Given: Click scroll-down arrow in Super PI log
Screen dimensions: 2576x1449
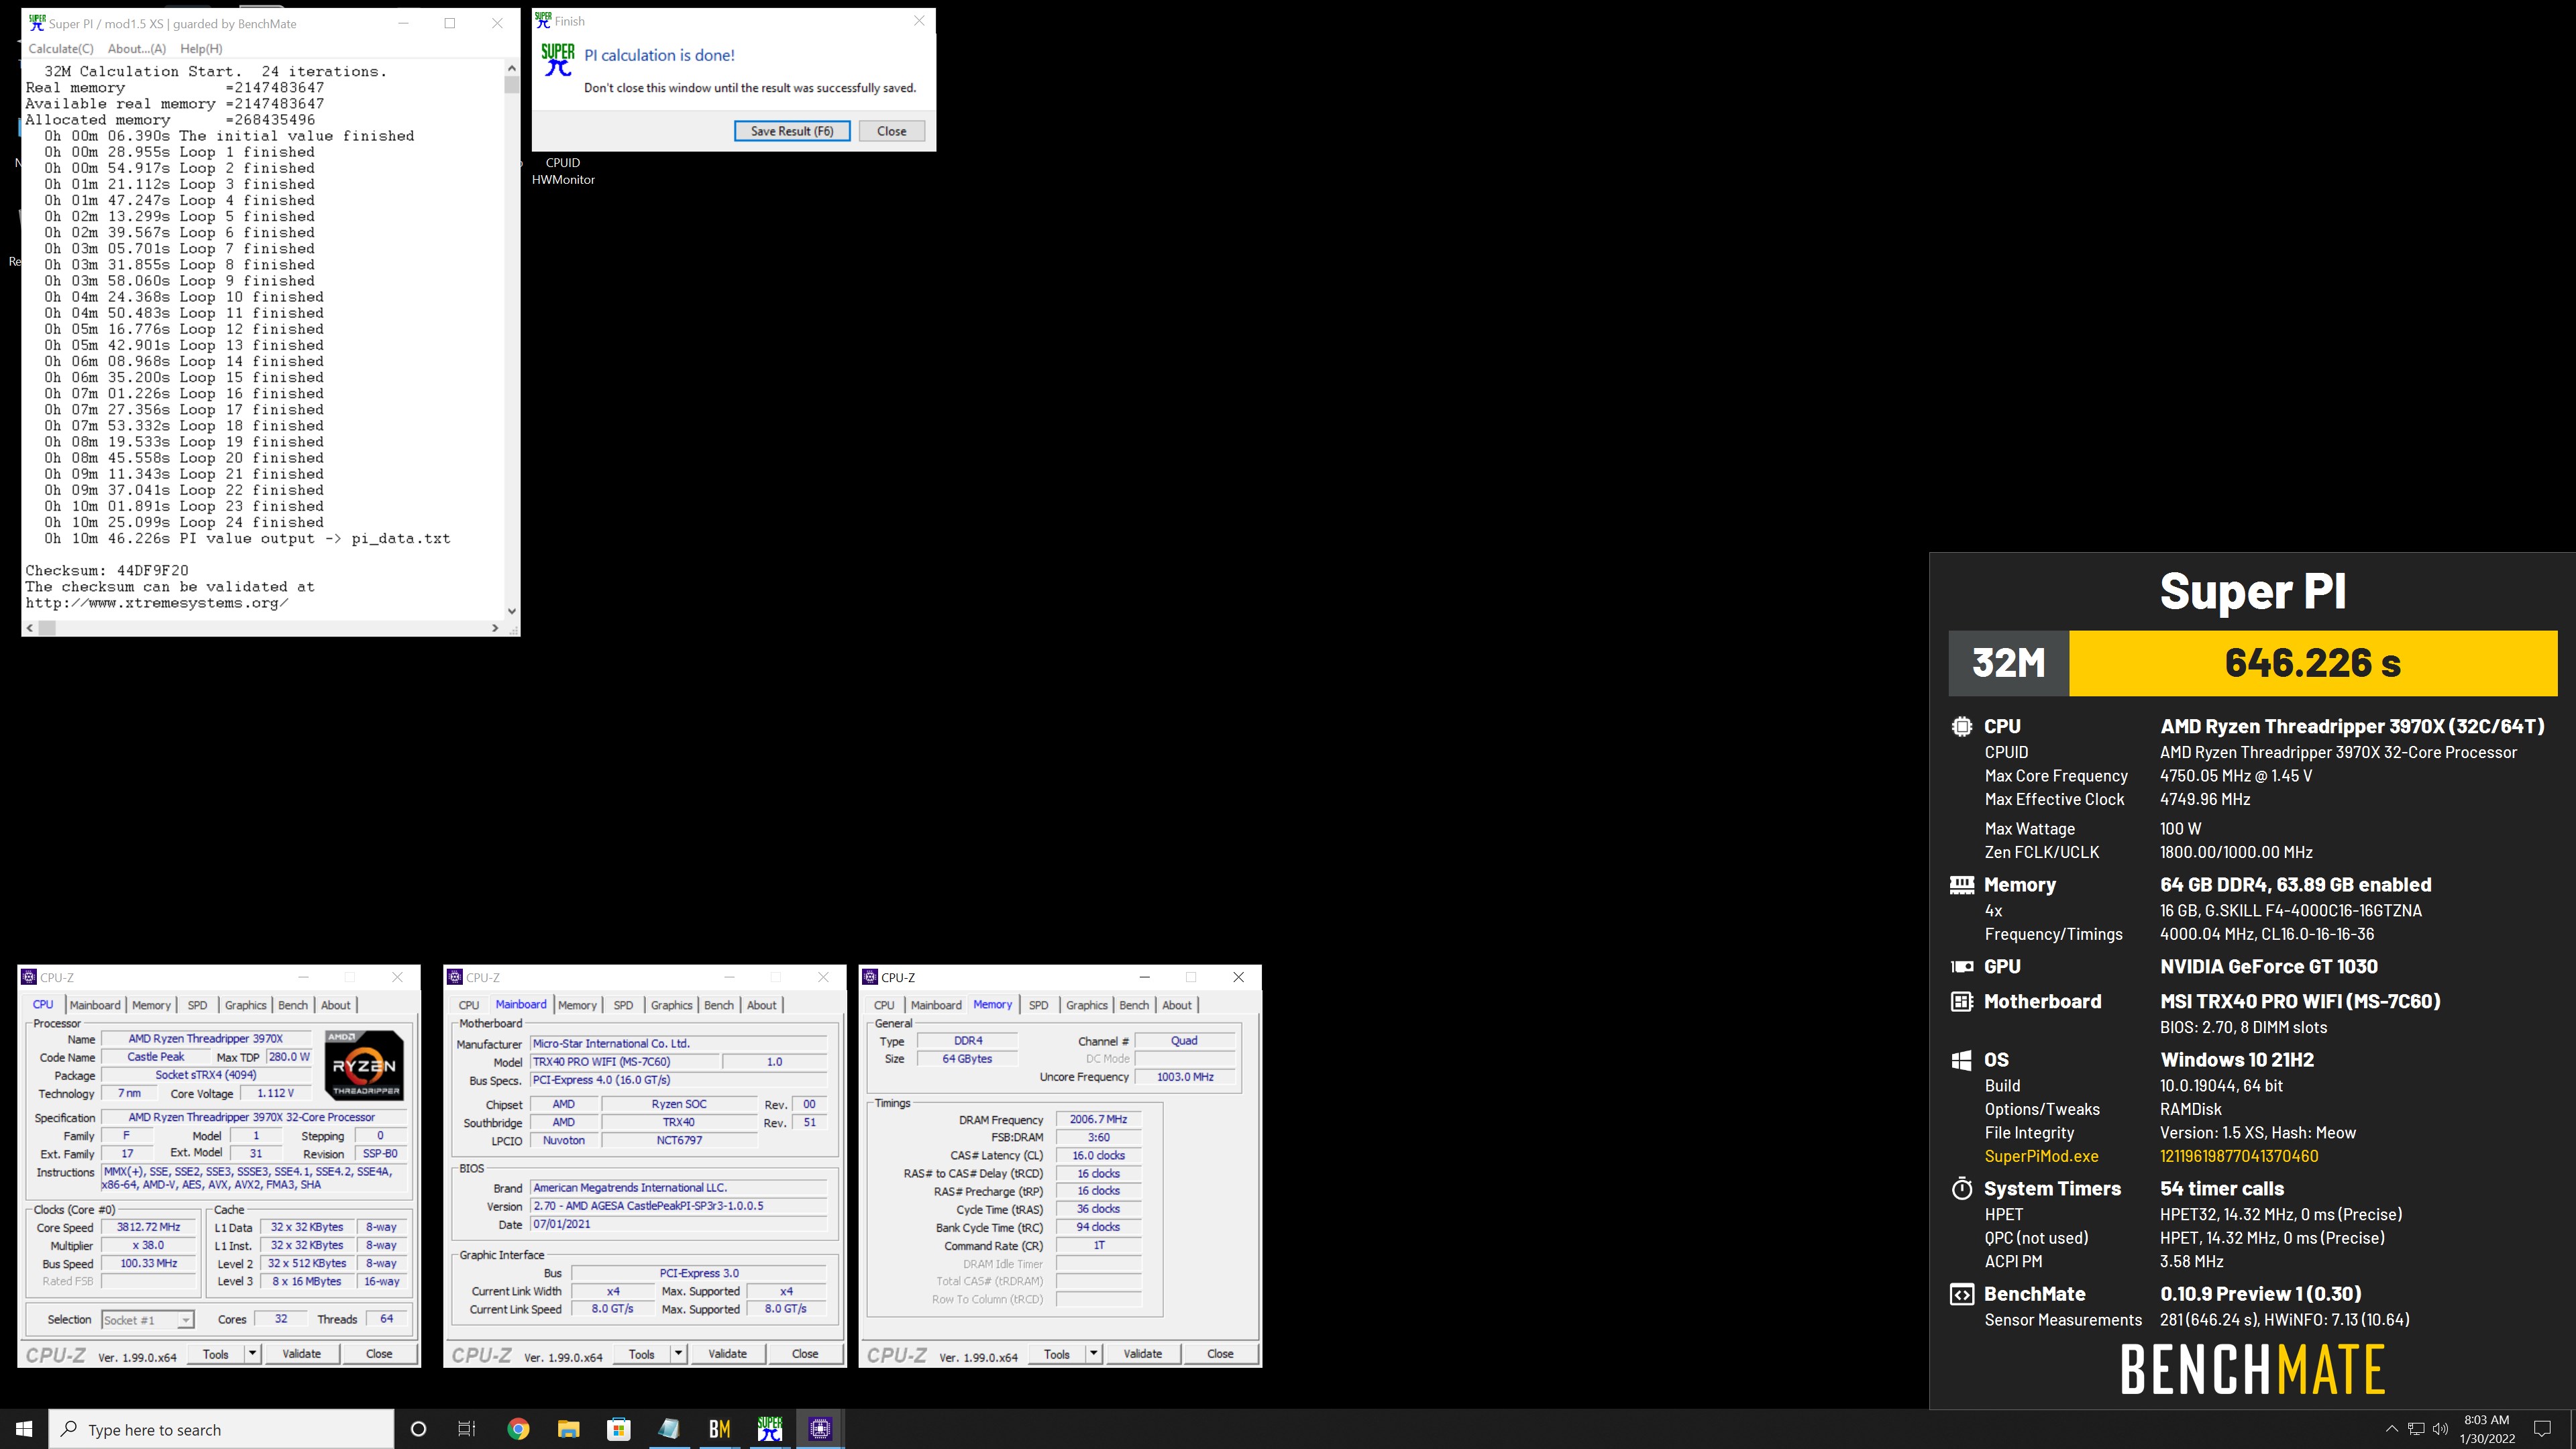Looking at the screenshot, I should coord(512,611).
